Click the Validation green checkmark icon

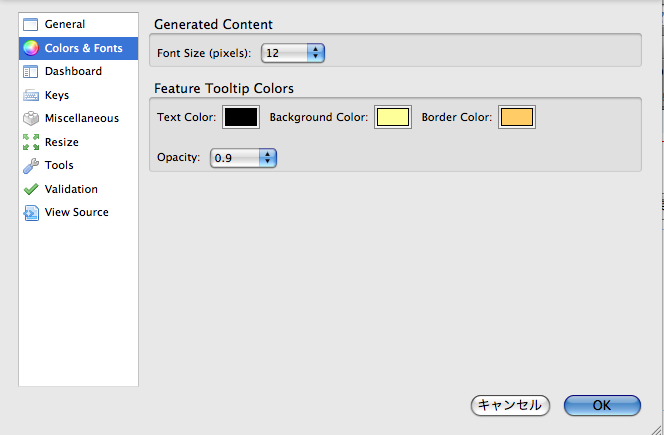pos(30,189)
